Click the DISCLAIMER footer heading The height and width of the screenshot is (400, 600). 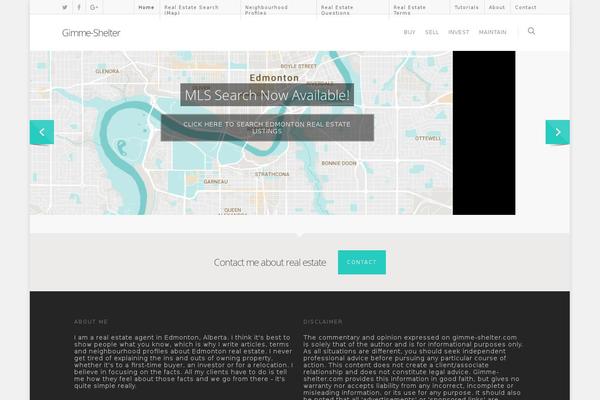pos(323,322)
